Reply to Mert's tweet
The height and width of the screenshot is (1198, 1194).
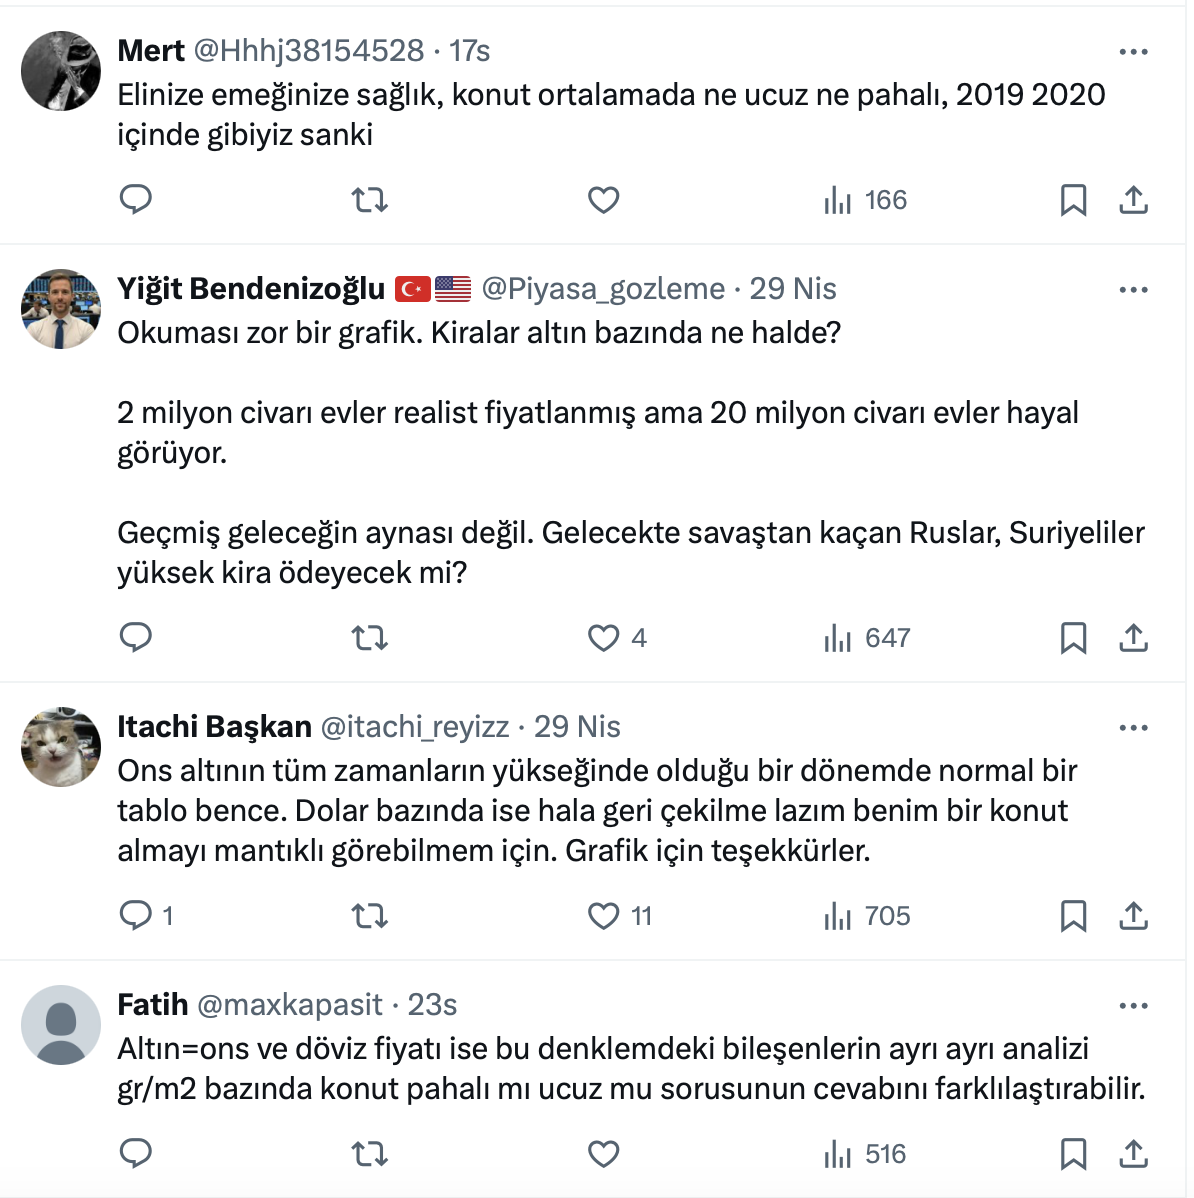pyautogui.click(x=136, y=200)
